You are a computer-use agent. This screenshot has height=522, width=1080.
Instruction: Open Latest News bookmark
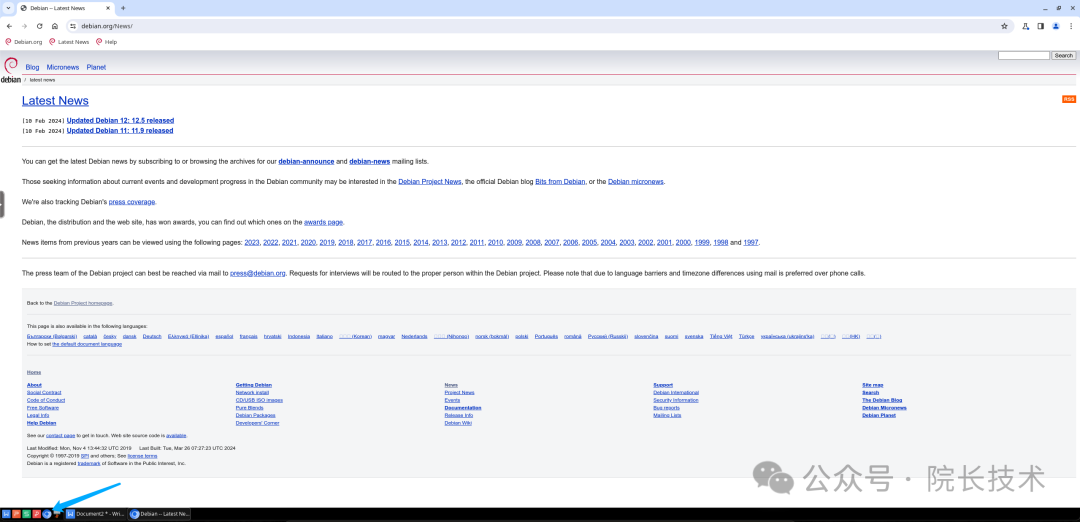(69, 42)
